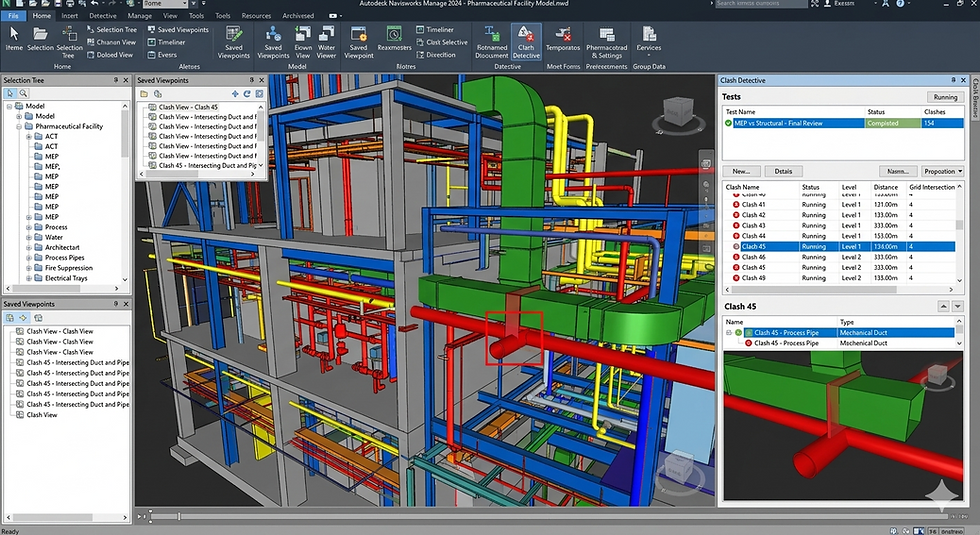Click the Print icon in quick access toolbar
This screenshot has height=535, width=980.
tap(69, 4)
